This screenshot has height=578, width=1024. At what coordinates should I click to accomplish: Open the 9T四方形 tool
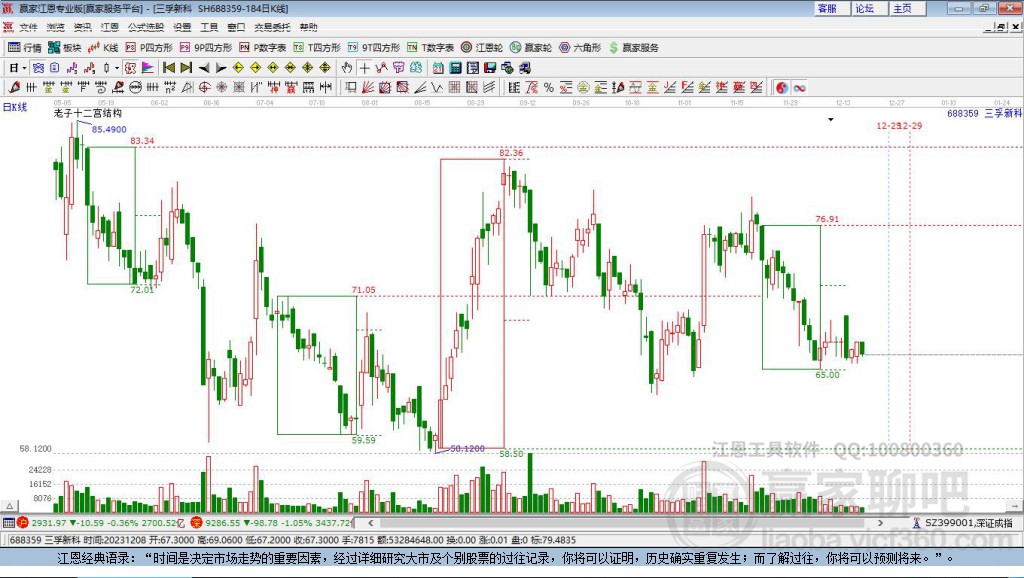pos(374,47)
